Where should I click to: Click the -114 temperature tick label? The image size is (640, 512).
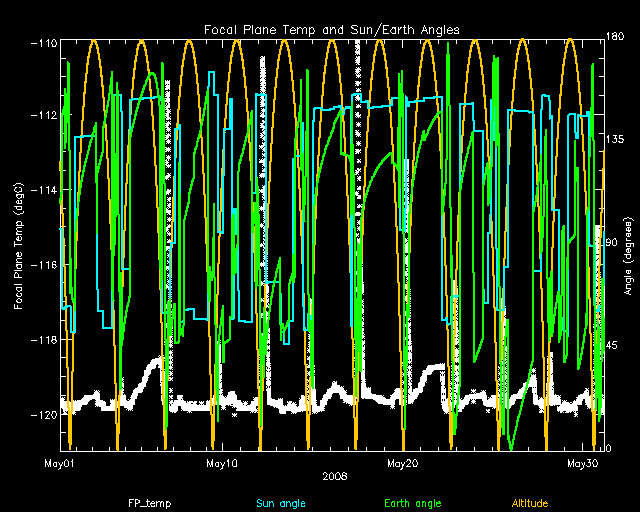(42, 190)
